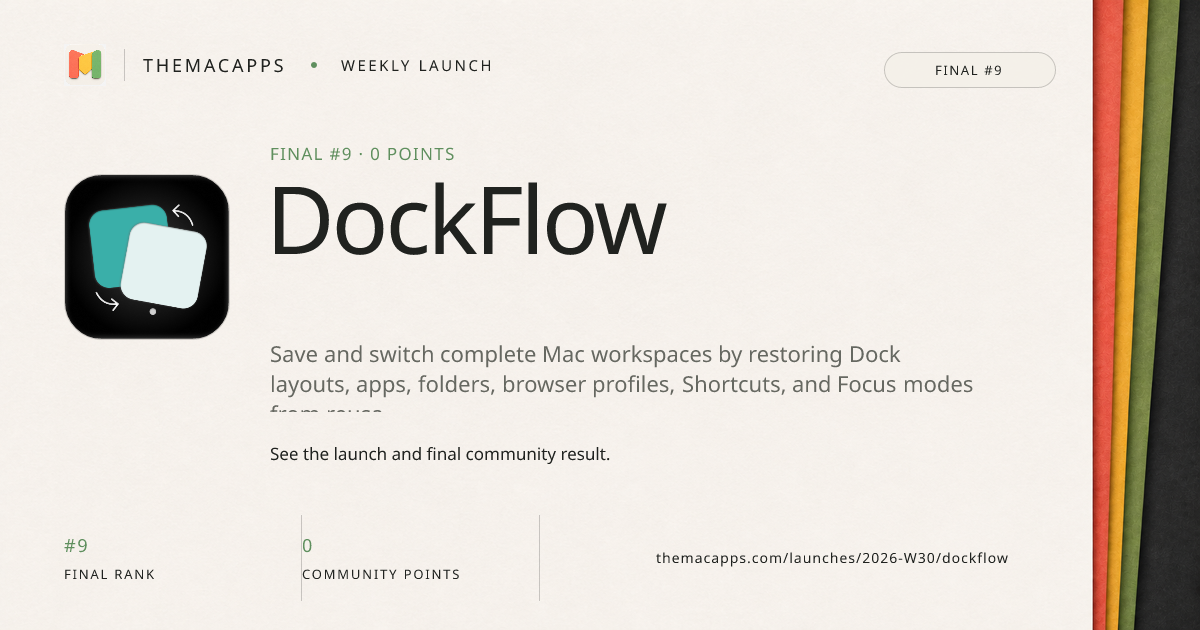Viewport: 1200px width, 630px height.
Task: Click the See the launch result text
Action: click(x=440, y=454)
